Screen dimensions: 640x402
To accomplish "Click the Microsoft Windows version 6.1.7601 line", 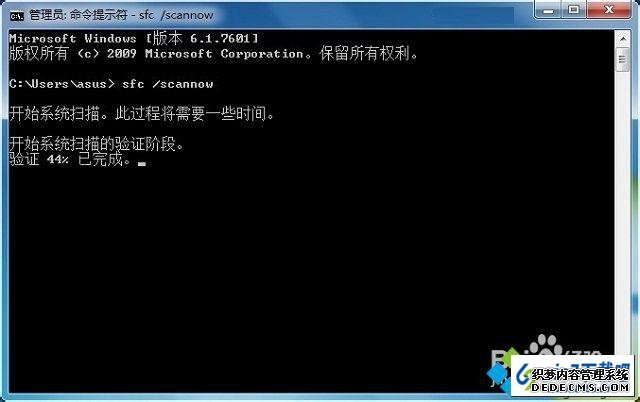I will [133, 38].
